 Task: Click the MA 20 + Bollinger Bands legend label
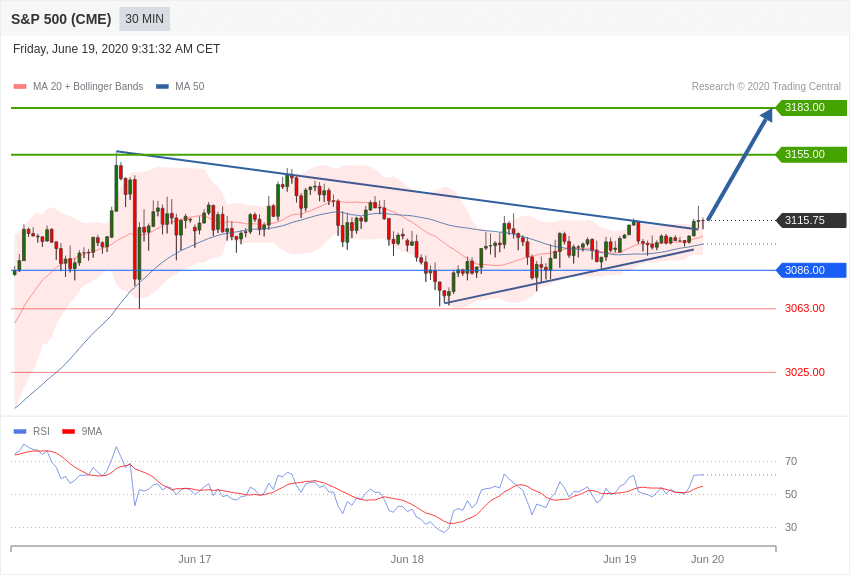[x=88, y=86]
